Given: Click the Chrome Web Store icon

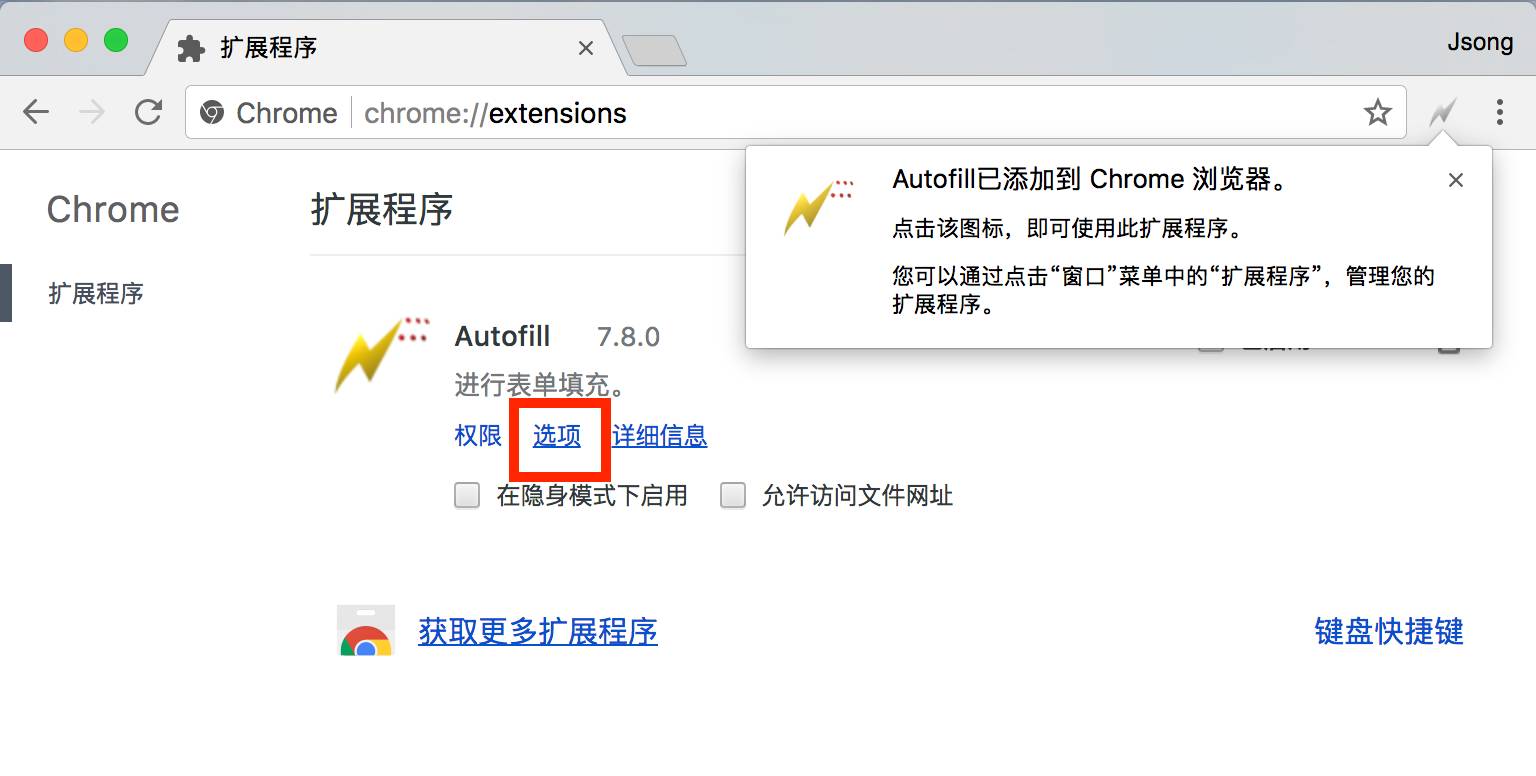Looking at the screenshot, I should pyautogui.click(x=366, y=630).
